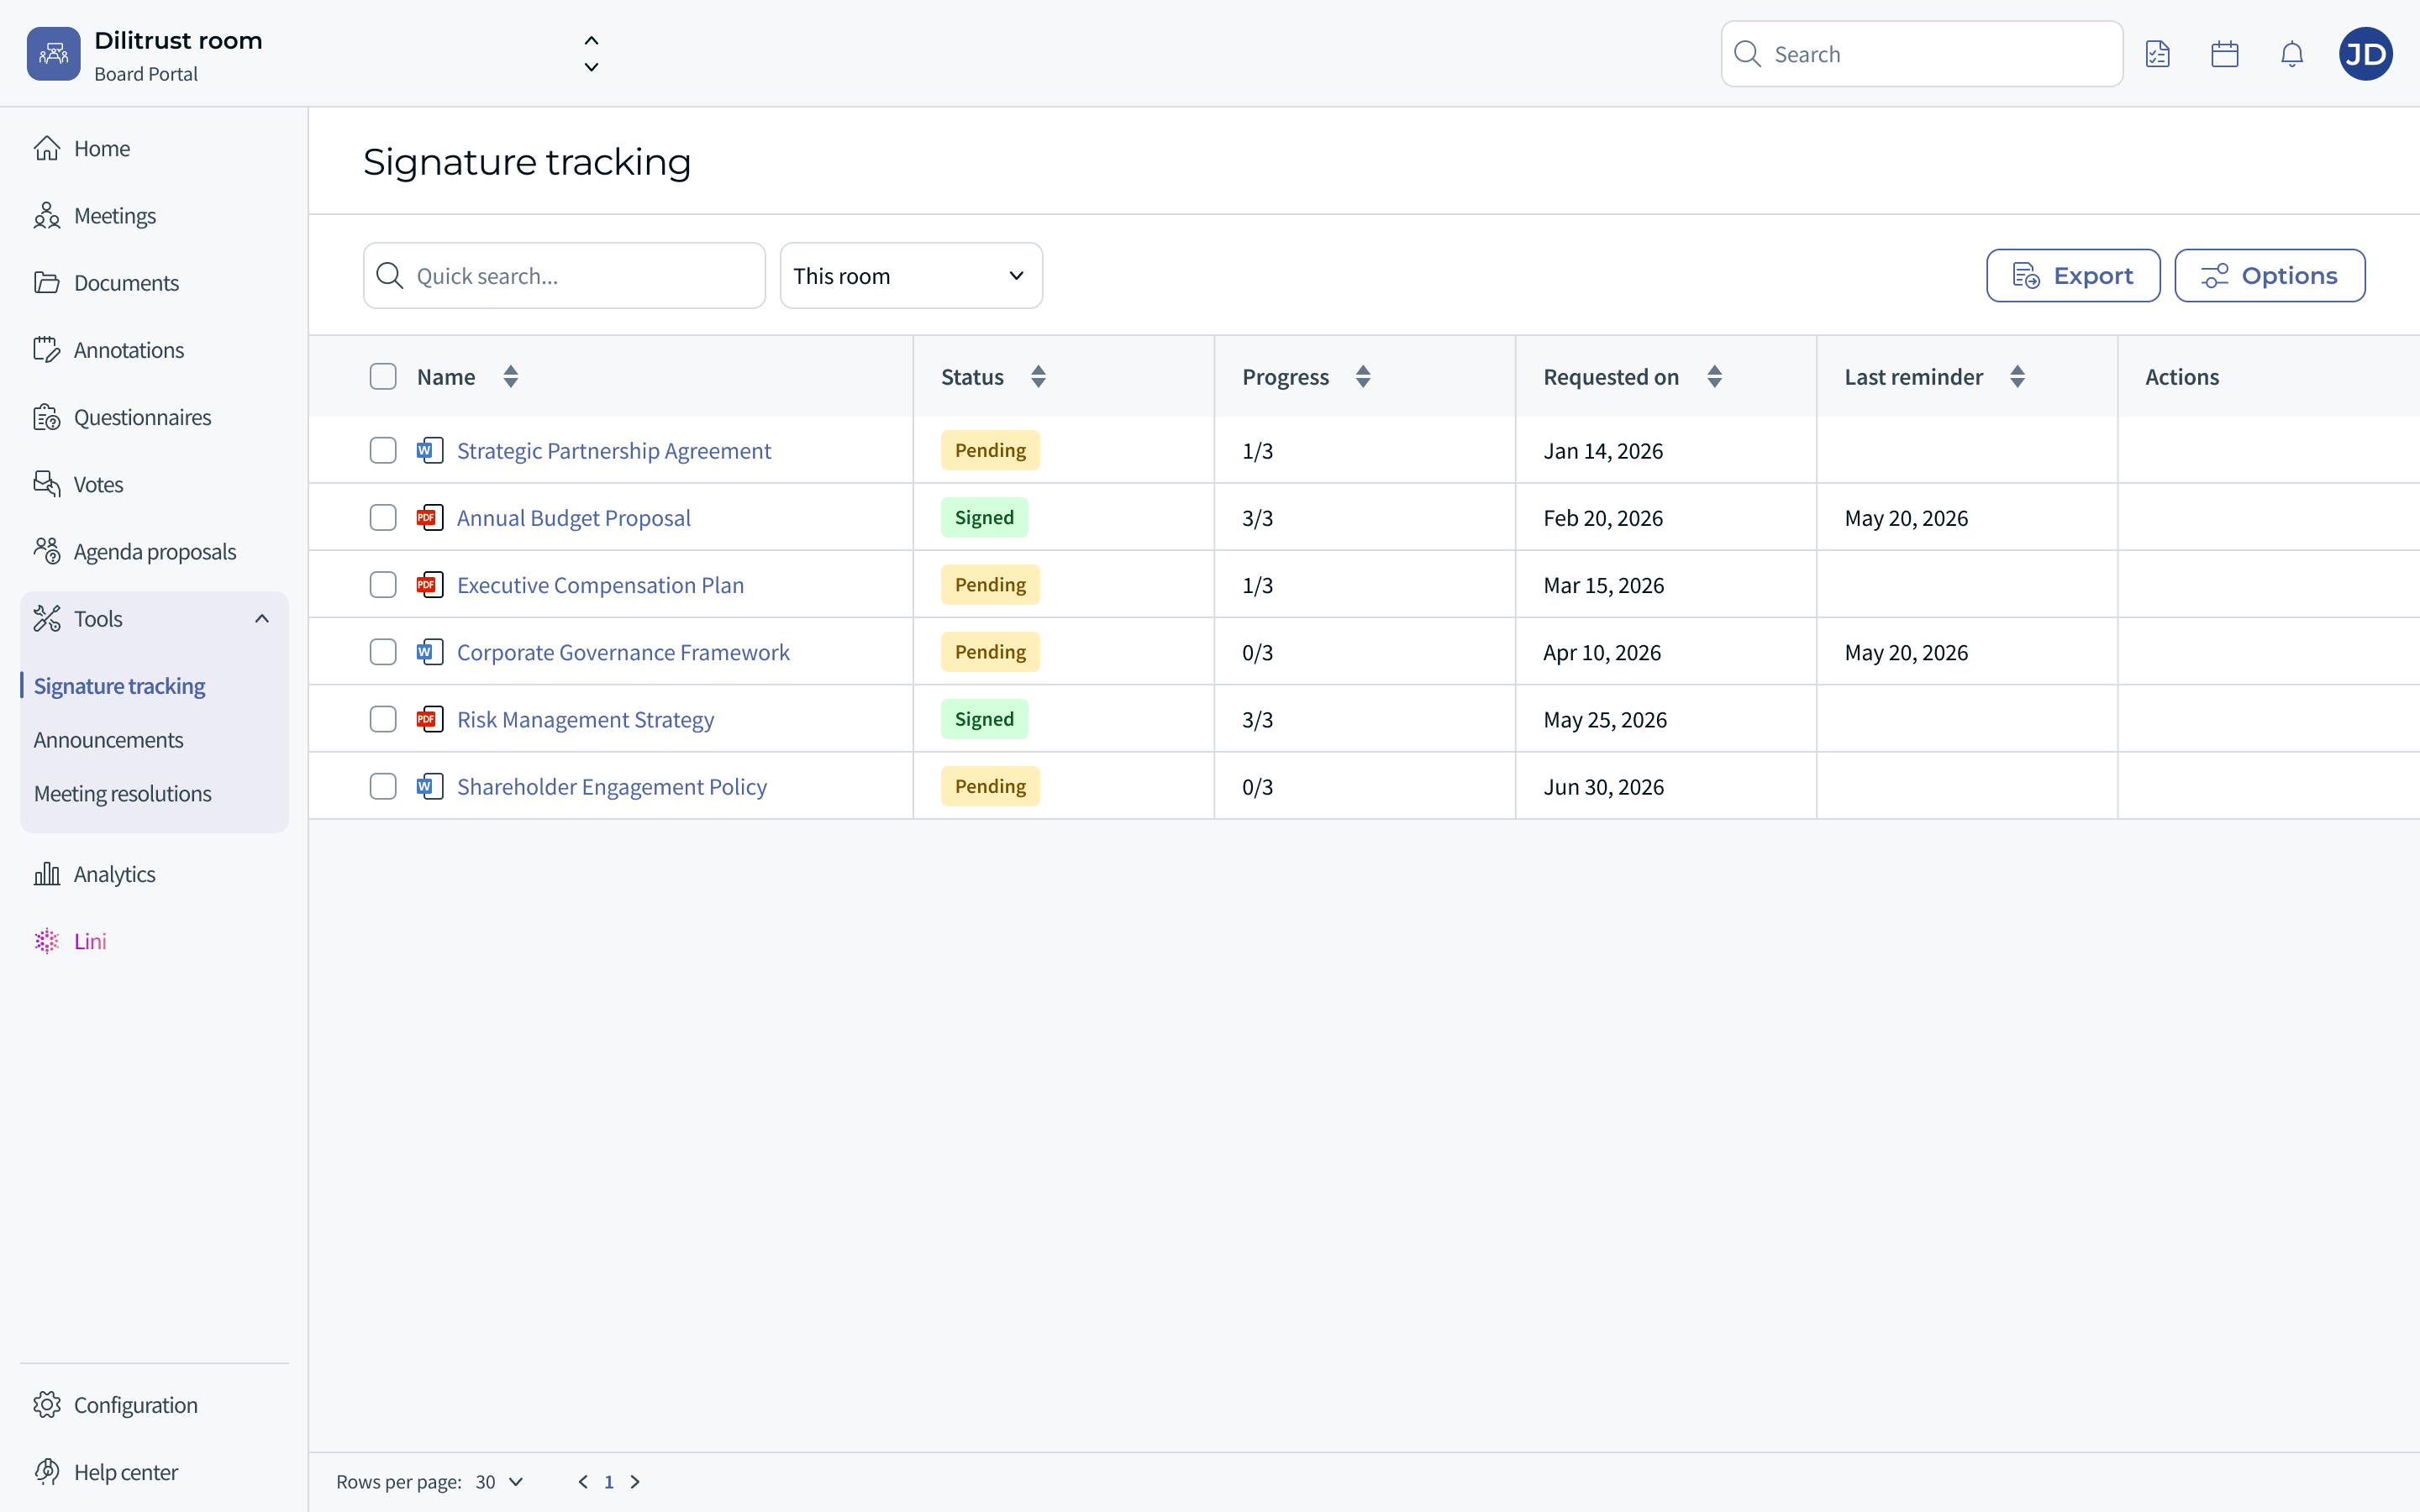The image size is (2420, 1512).
Task: Check the Risk Management Strategy row checkbox
Action: click(383, 719)
